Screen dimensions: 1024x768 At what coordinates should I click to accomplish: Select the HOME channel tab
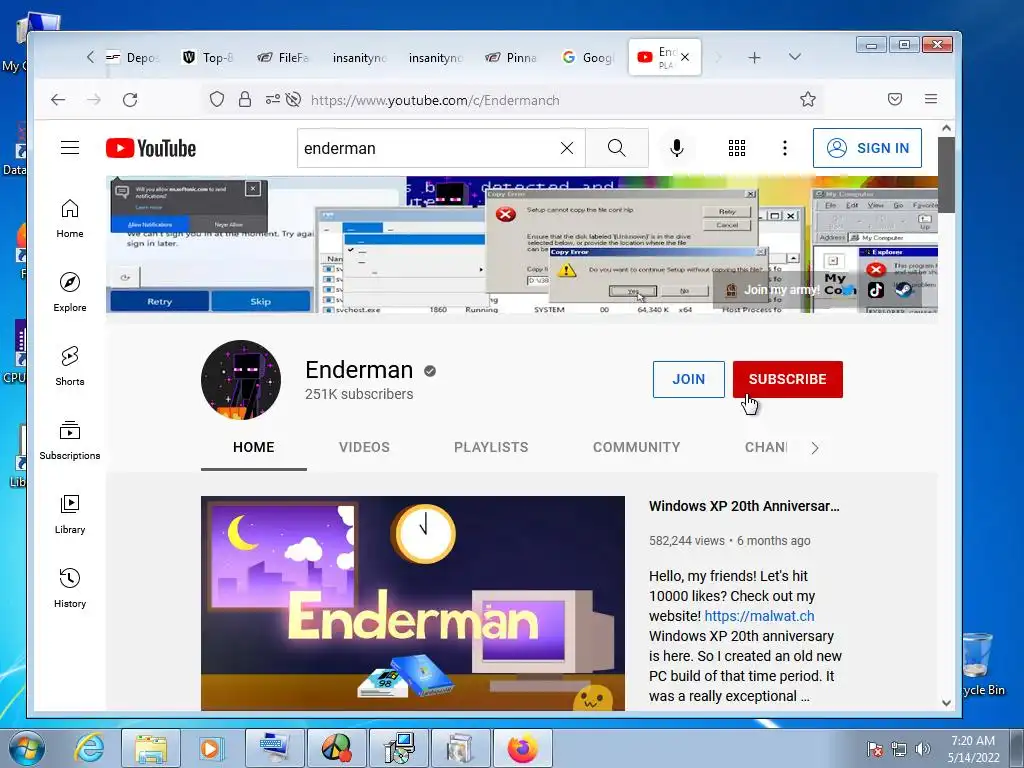pos(253,447)
